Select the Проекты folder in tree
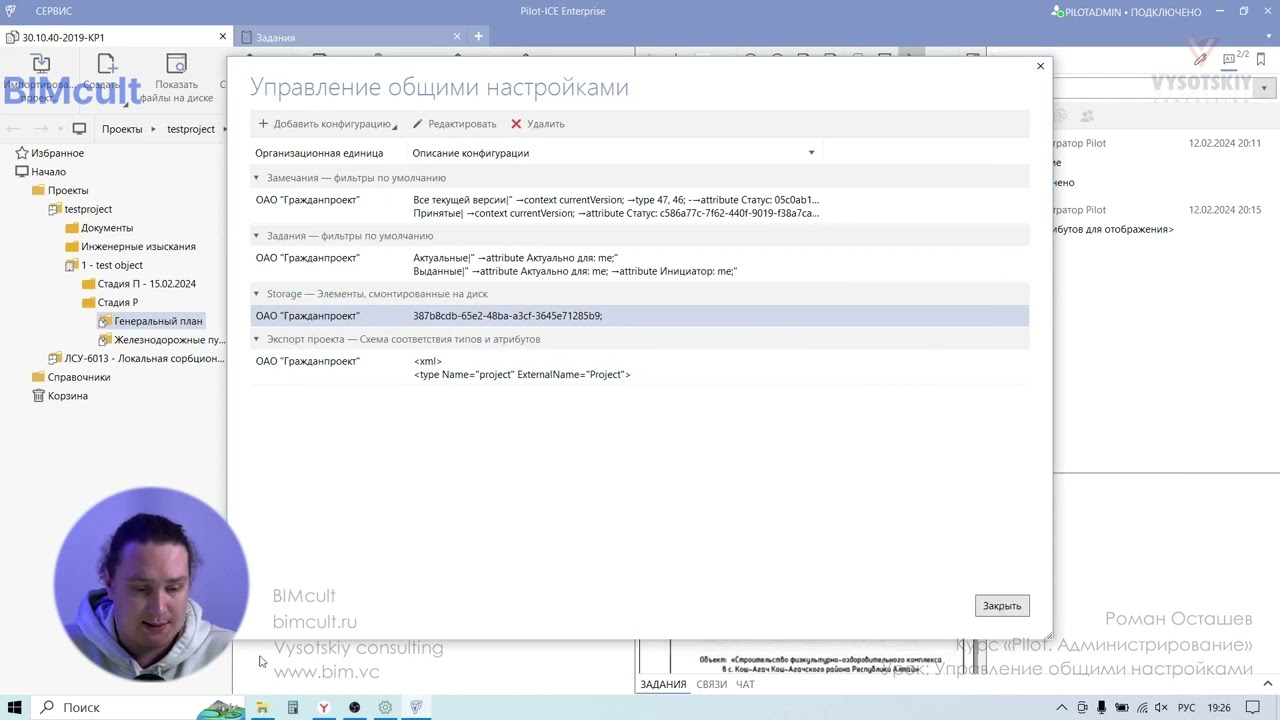The height and width of the screenshot is (720, 1280). [68, 190]
